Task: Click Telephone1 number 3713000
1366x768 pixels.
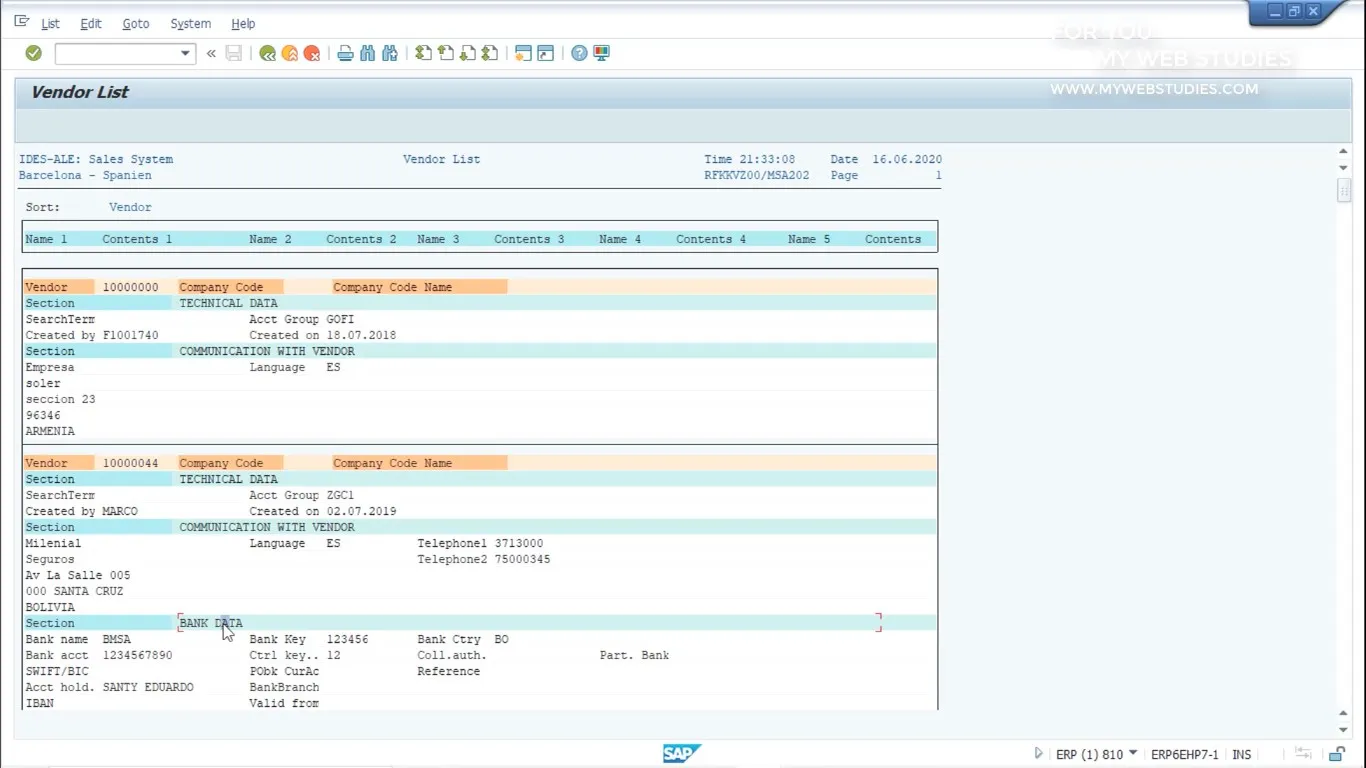Action: click(519, 543)
